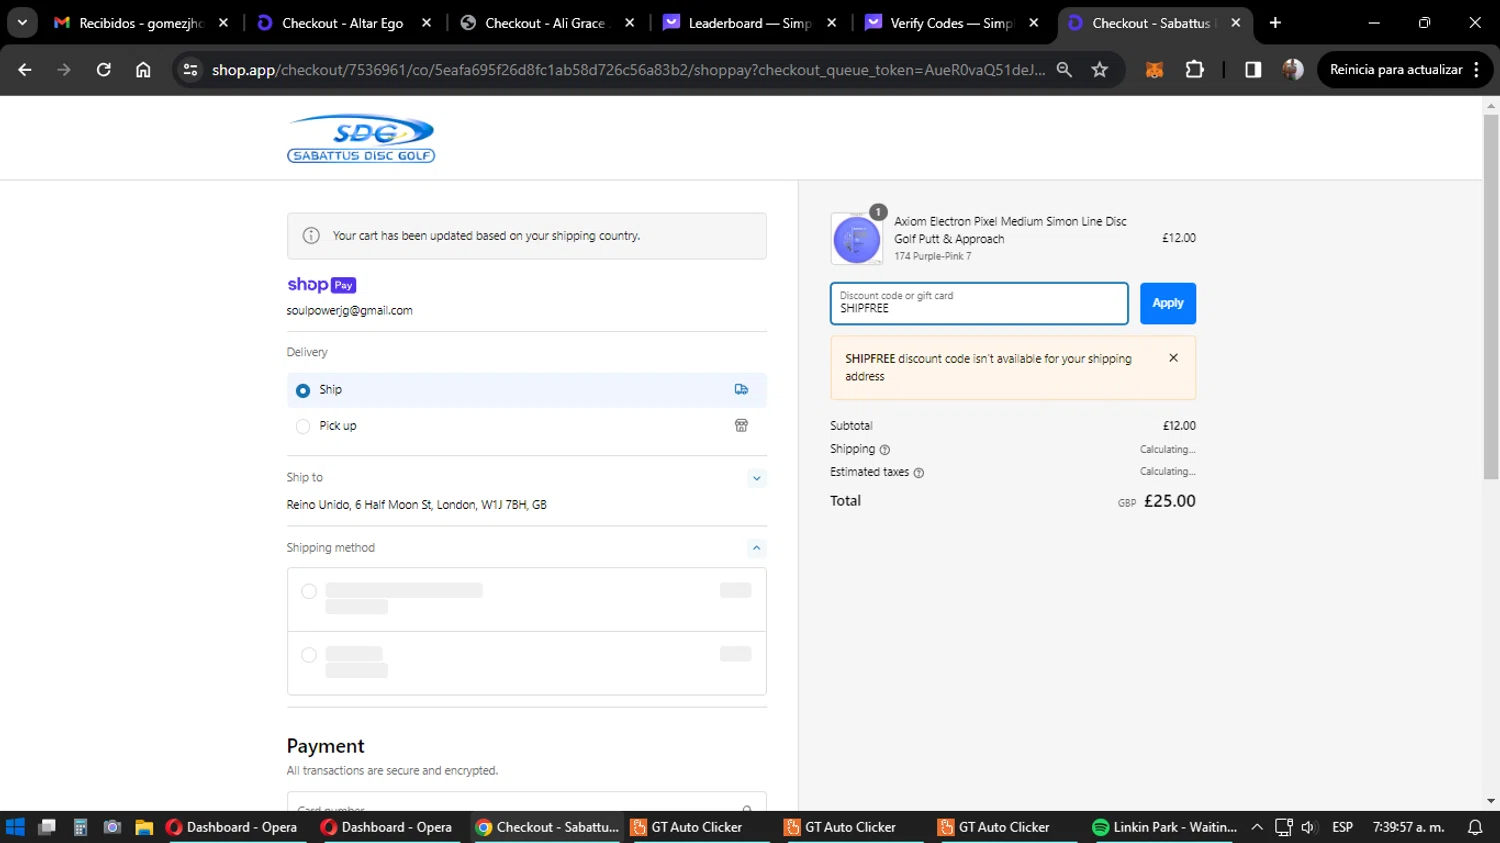Click the discount code input field
This screenshot has height=843, width=1500.
pyautogui.click(x=979, y=304)
